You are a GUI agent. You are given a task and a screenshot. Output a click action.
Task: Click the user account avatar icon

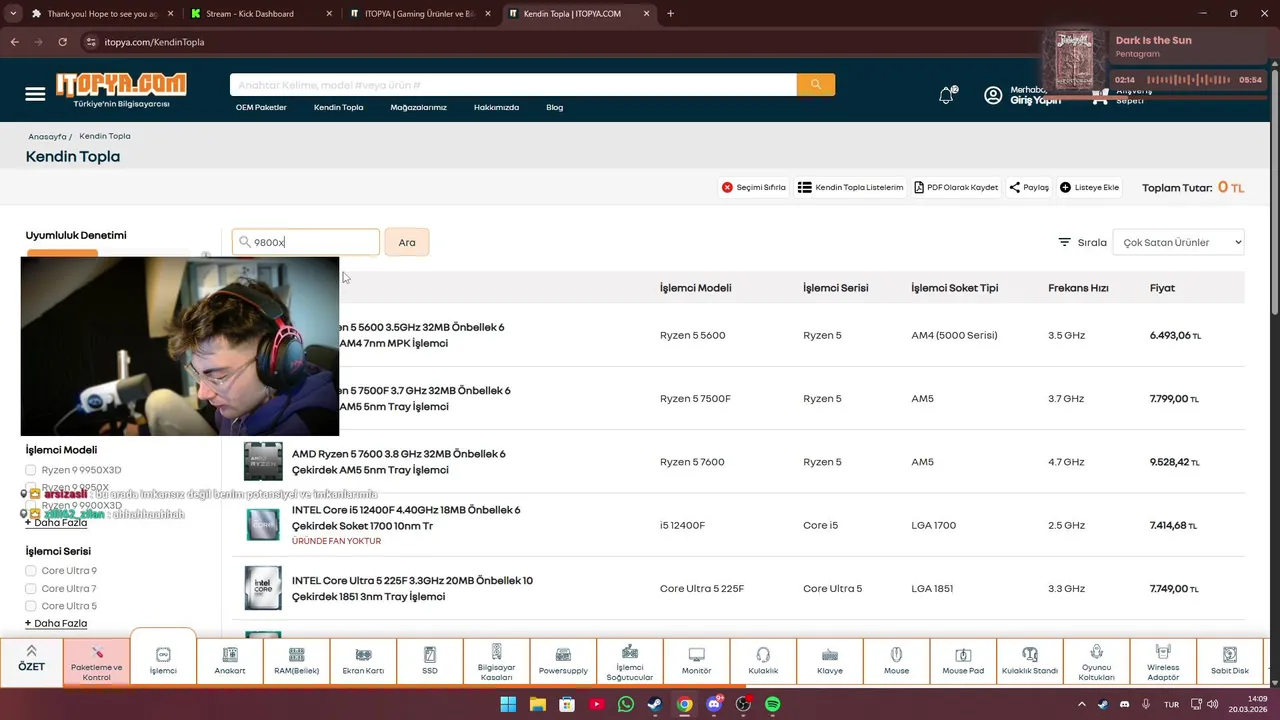point(993,95)
